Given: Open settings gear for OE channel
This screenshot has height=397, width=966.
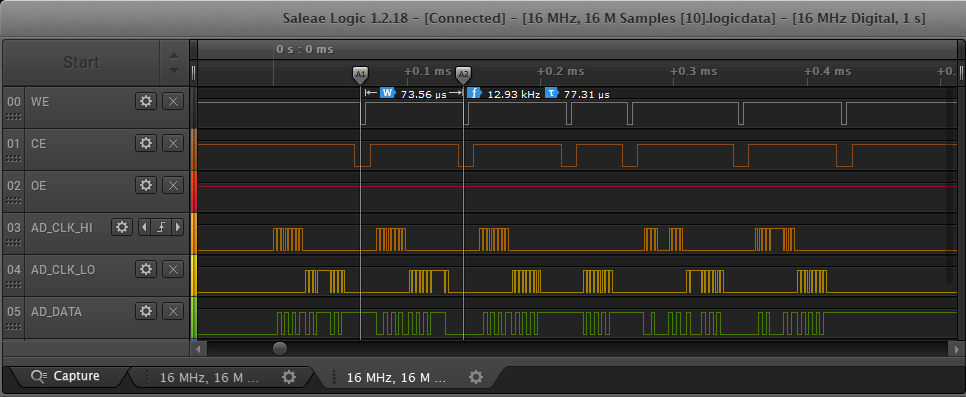Looking at the screenshot, I should [146, 185].
